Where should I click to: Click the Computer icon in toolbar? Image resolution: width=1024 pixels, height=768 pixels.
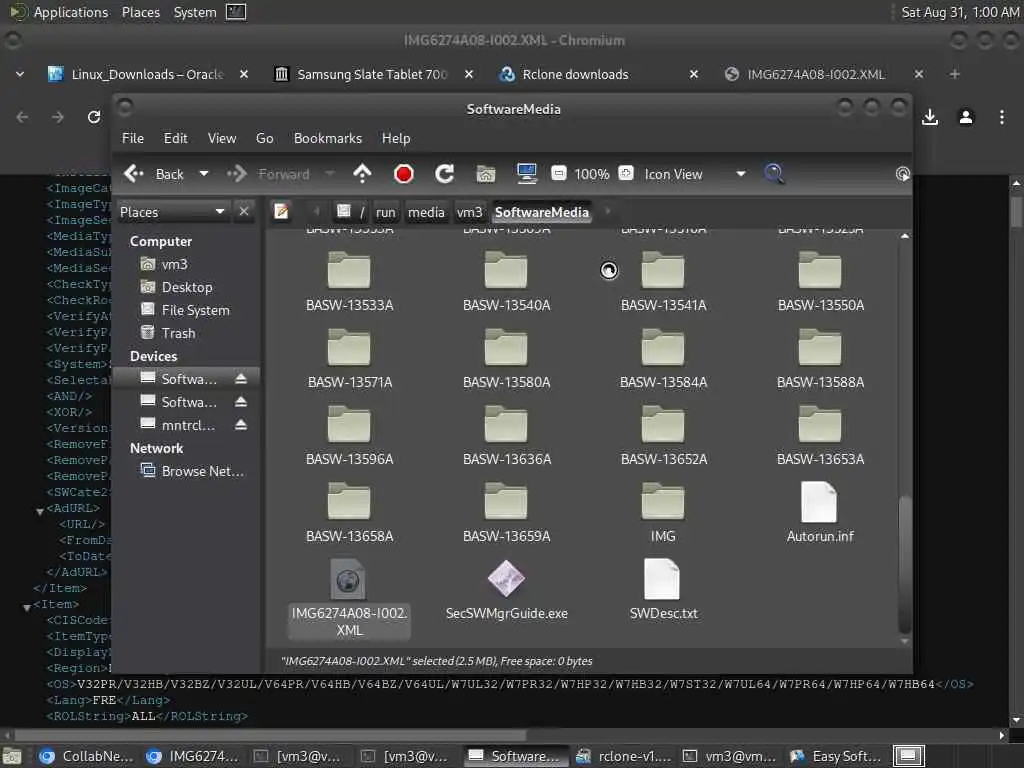527,174
